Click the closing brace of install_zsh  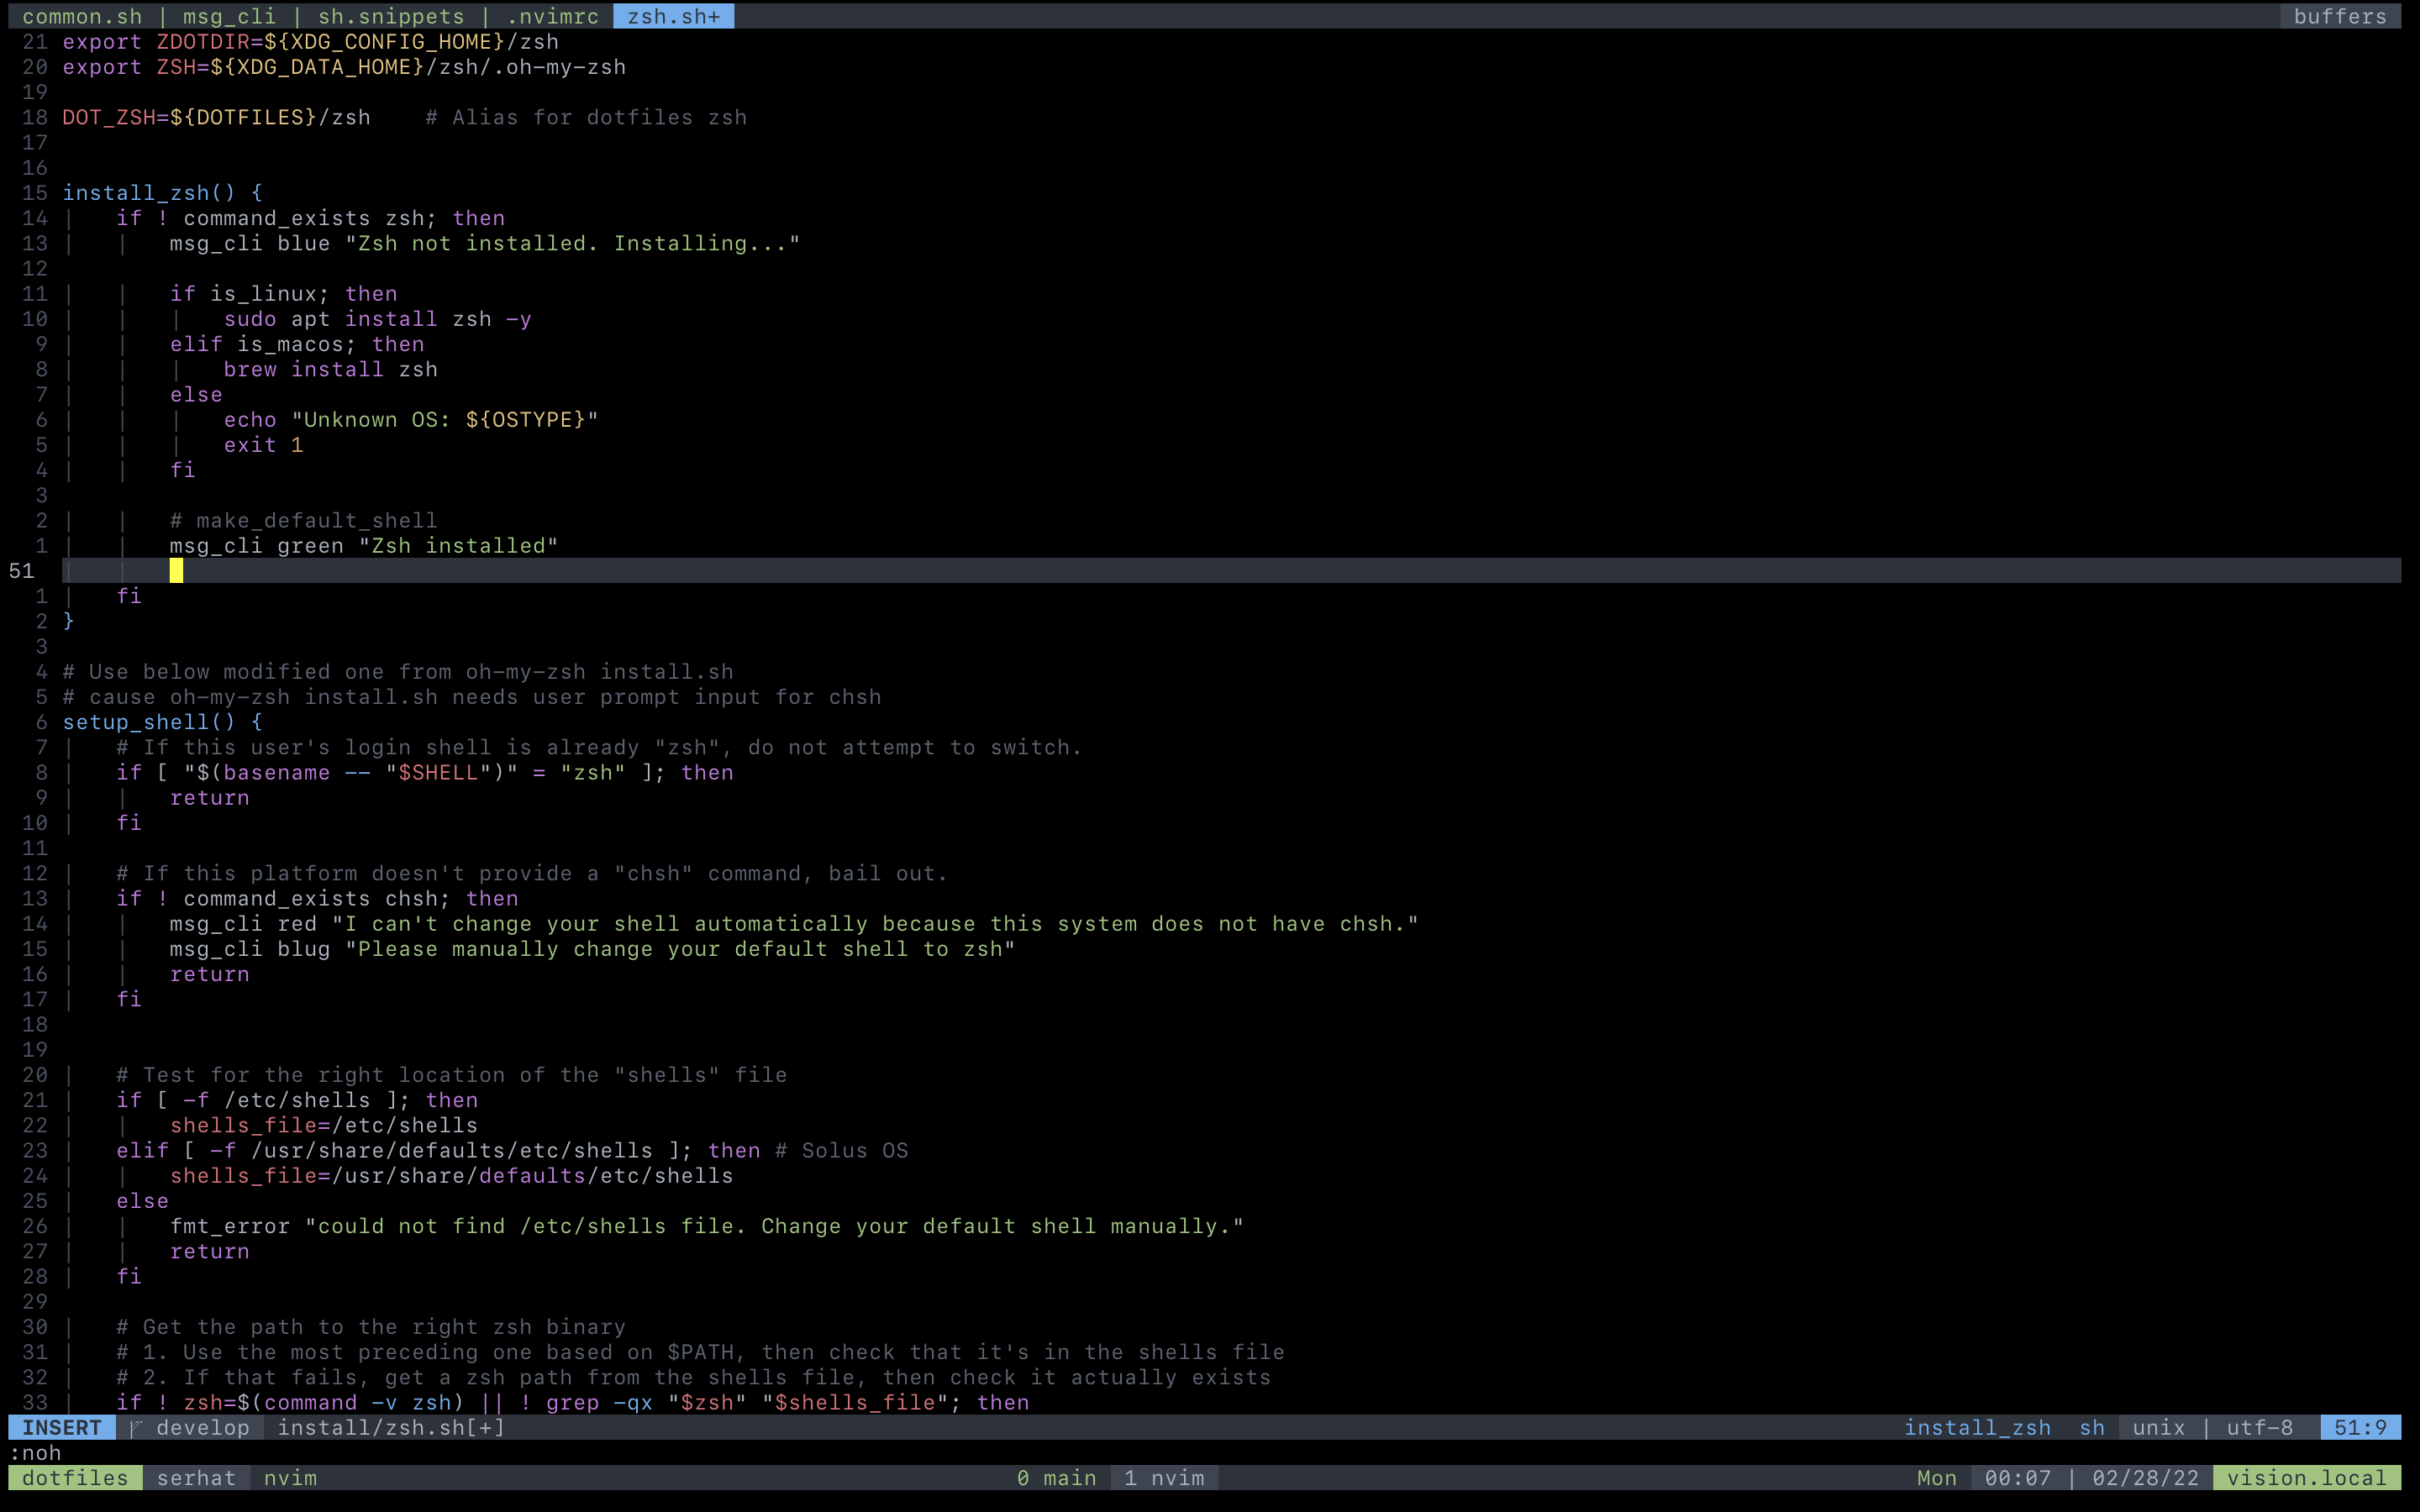(x=68, y=621)
